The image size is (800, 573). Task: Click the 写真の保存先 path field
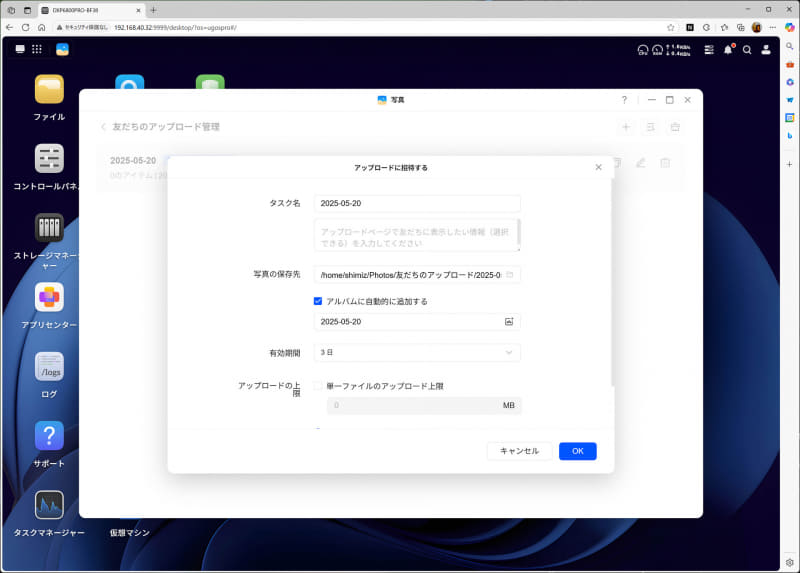(x=417, y=275)
